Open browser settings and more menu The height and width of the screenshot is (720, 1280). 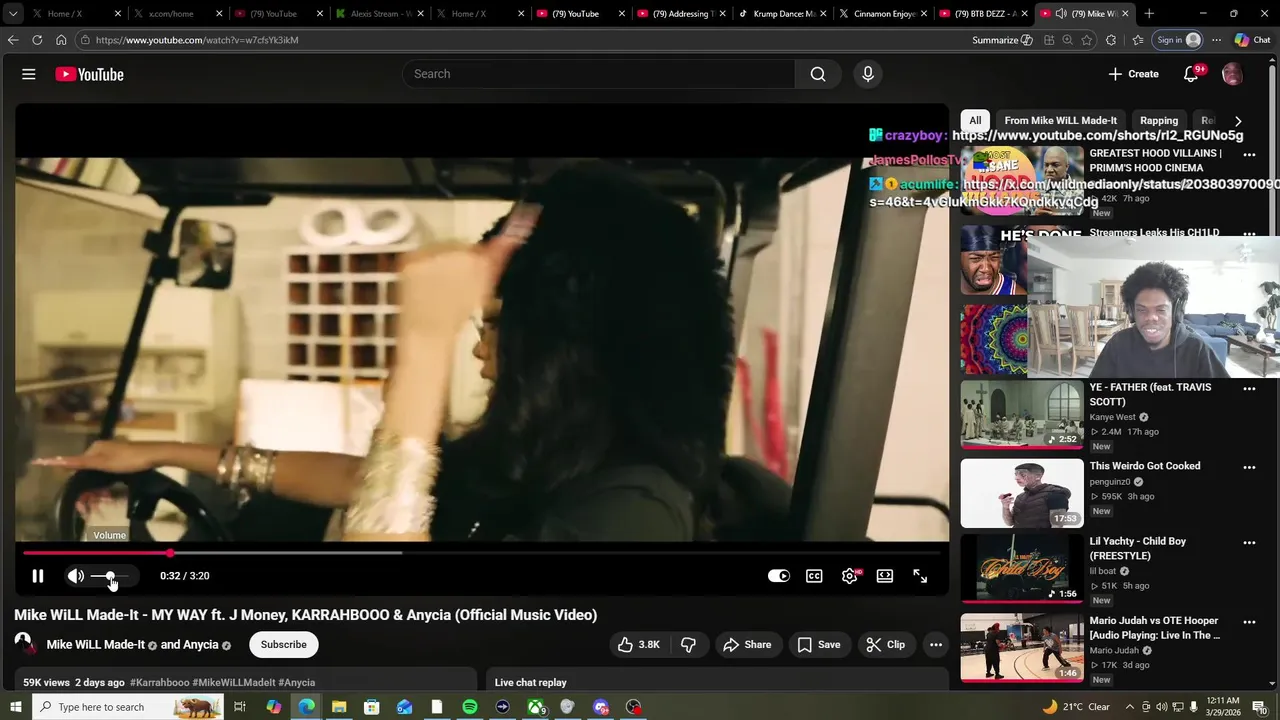tap(1216, 40)
